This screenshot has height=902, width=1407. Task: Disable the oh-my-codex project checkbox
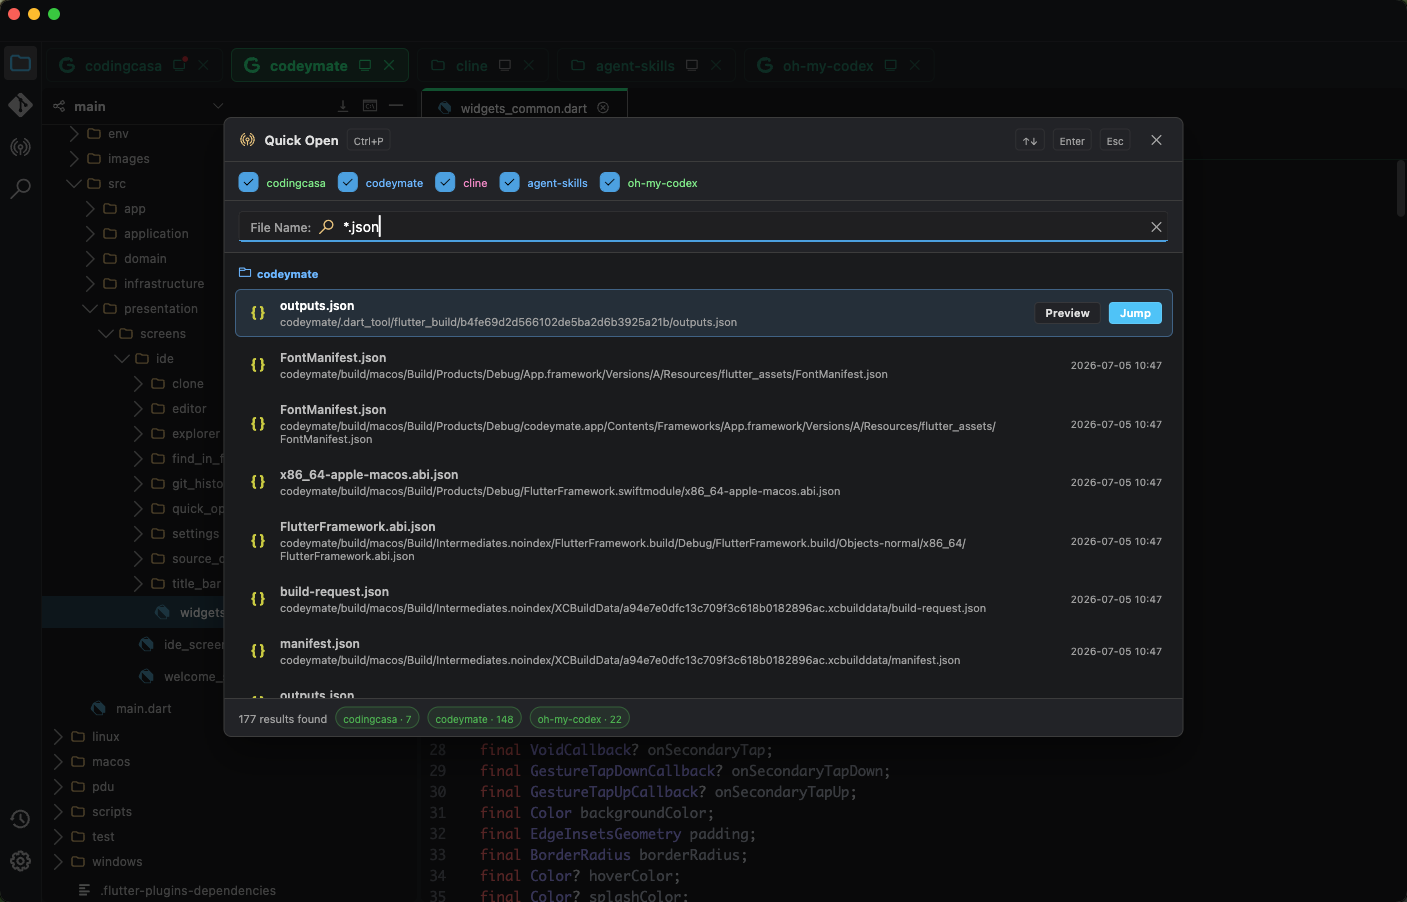point(610,182)
